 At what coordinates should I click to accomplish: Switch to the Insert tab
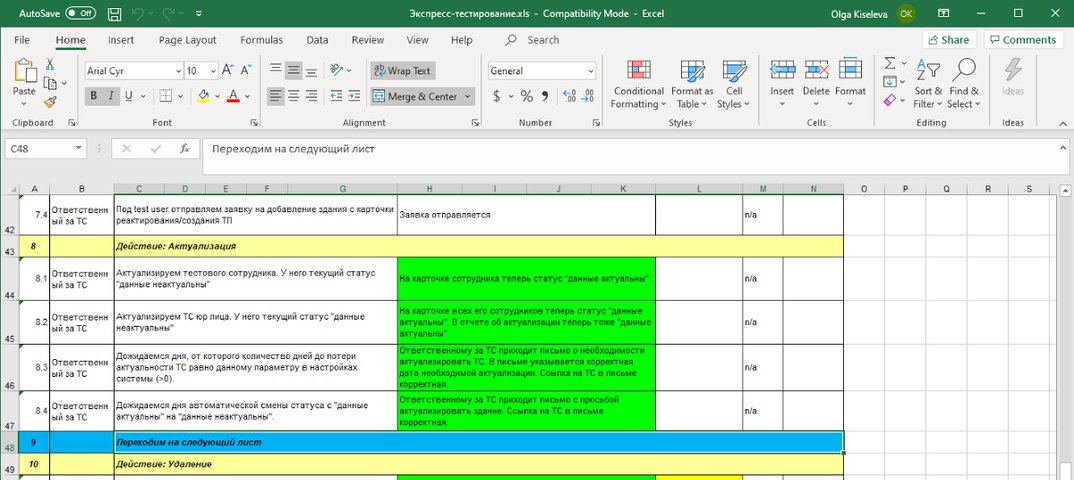(x=121, y=40)
